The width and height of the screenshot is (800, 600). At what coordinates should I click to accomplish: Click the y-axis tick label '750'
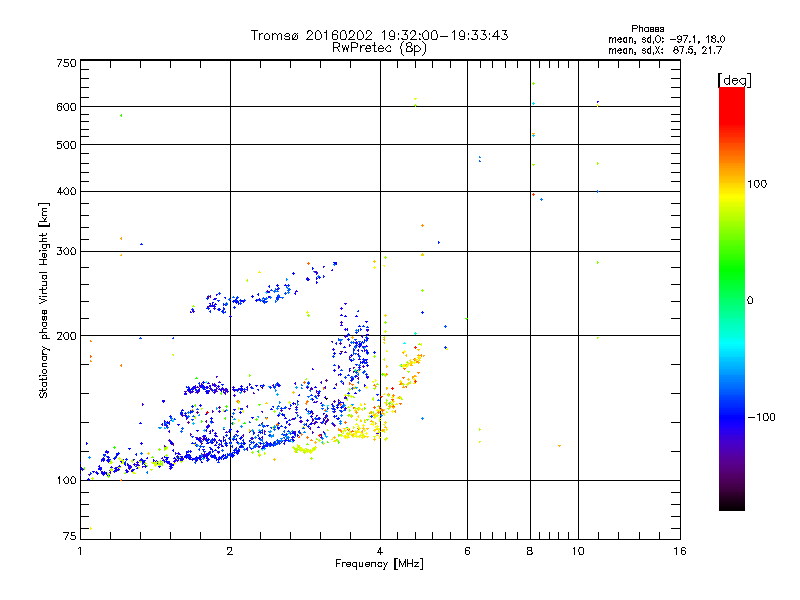point(66,63)
